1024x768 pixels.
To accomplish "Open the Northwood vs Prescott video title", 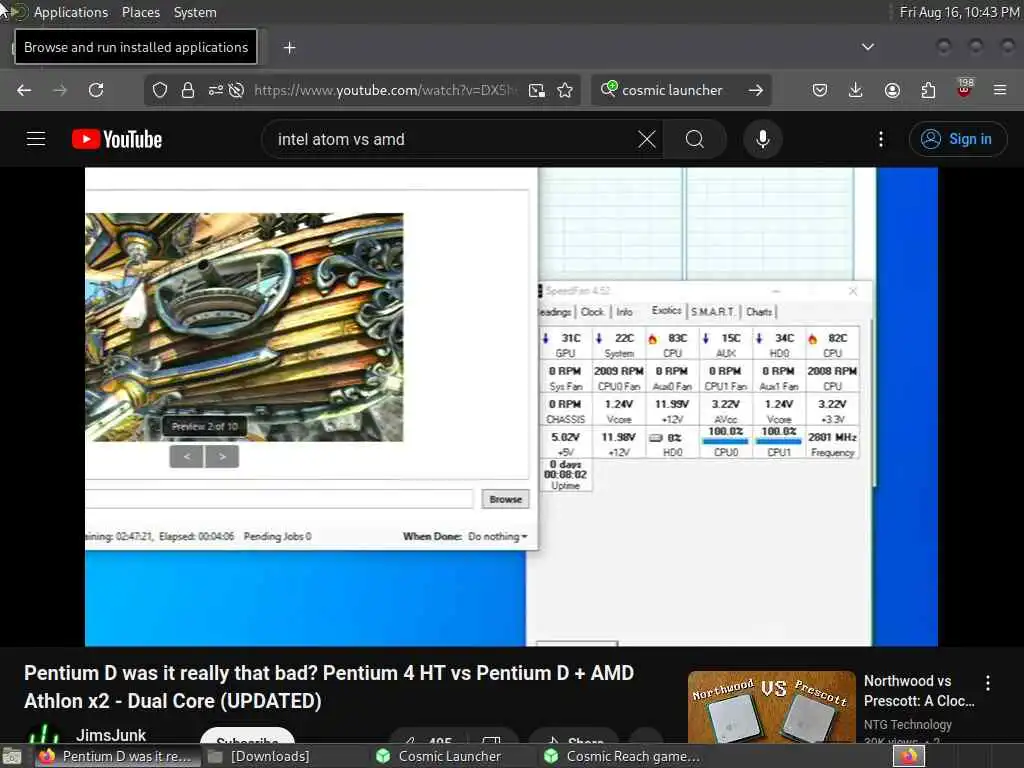I will pyautogui.click(x=919, y=691).
